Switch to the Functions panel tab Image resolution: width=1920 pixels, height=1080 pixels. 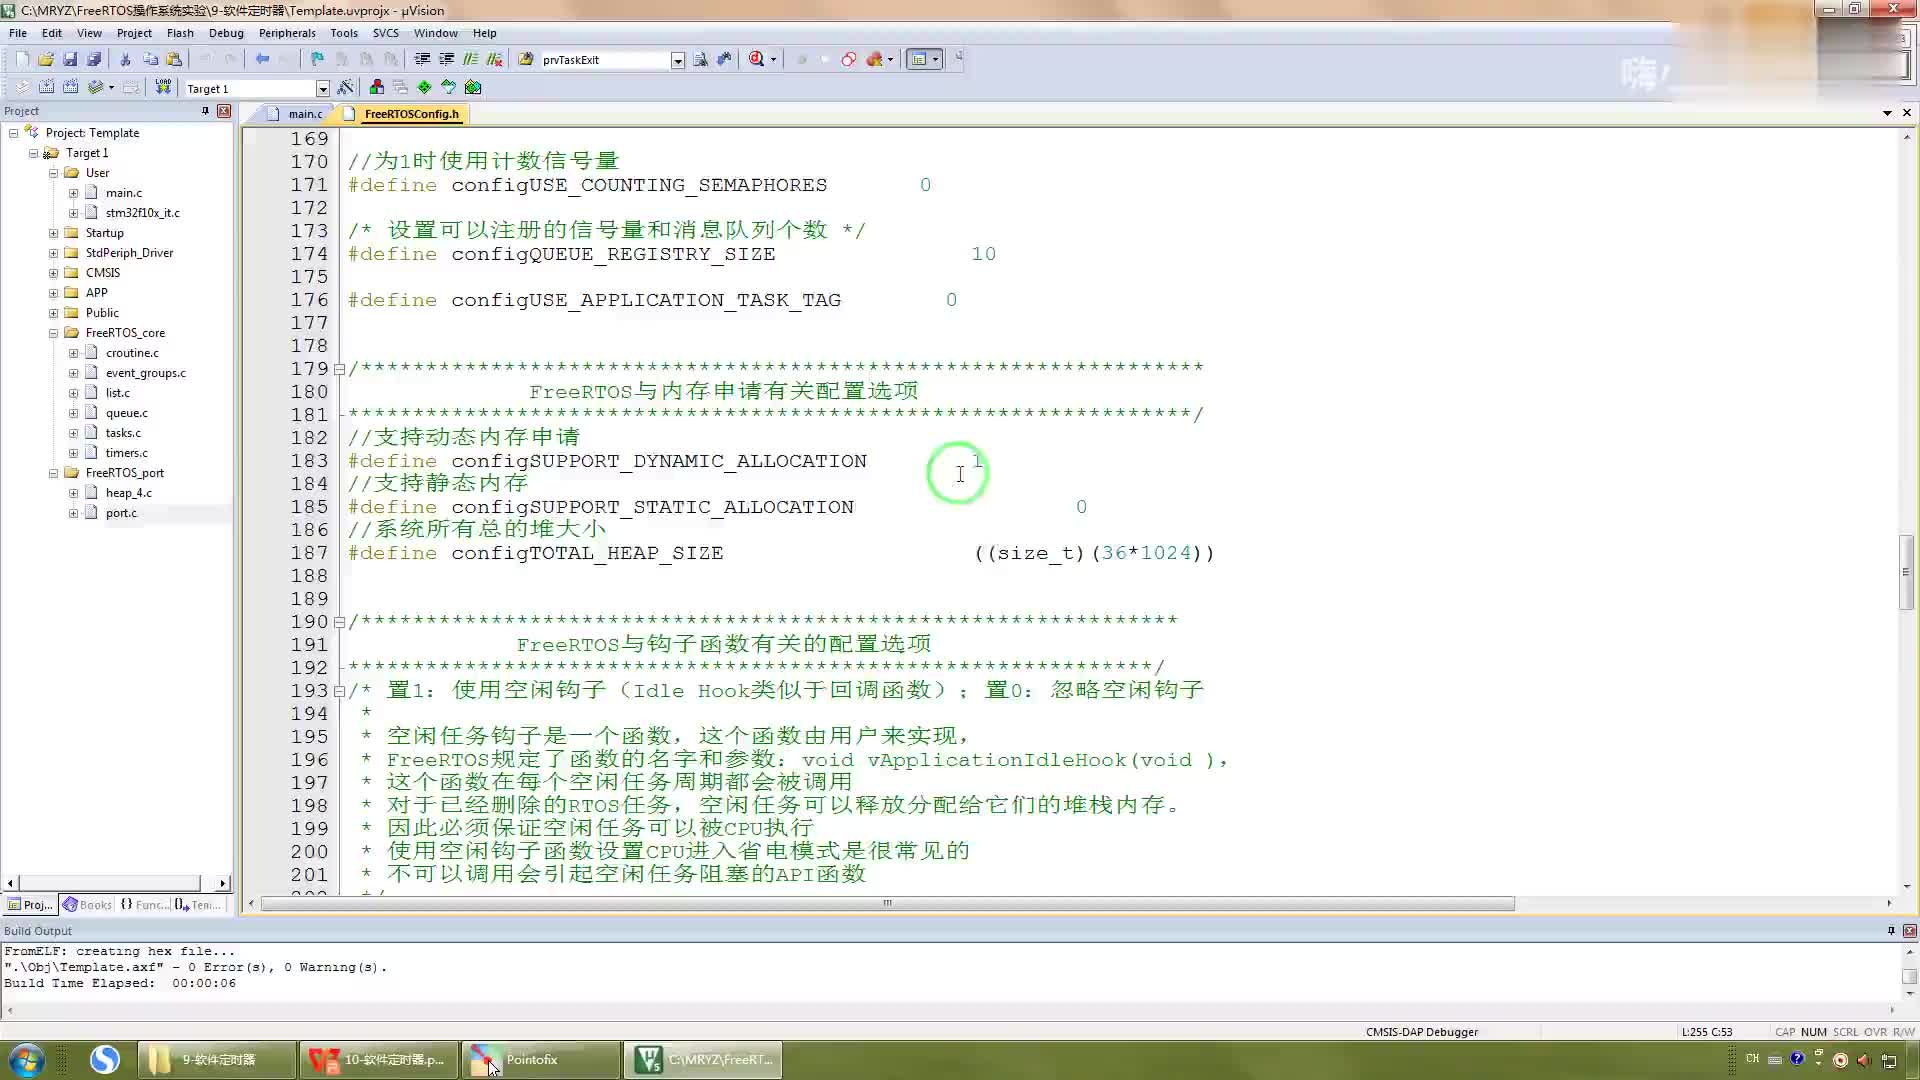point(144,904)
